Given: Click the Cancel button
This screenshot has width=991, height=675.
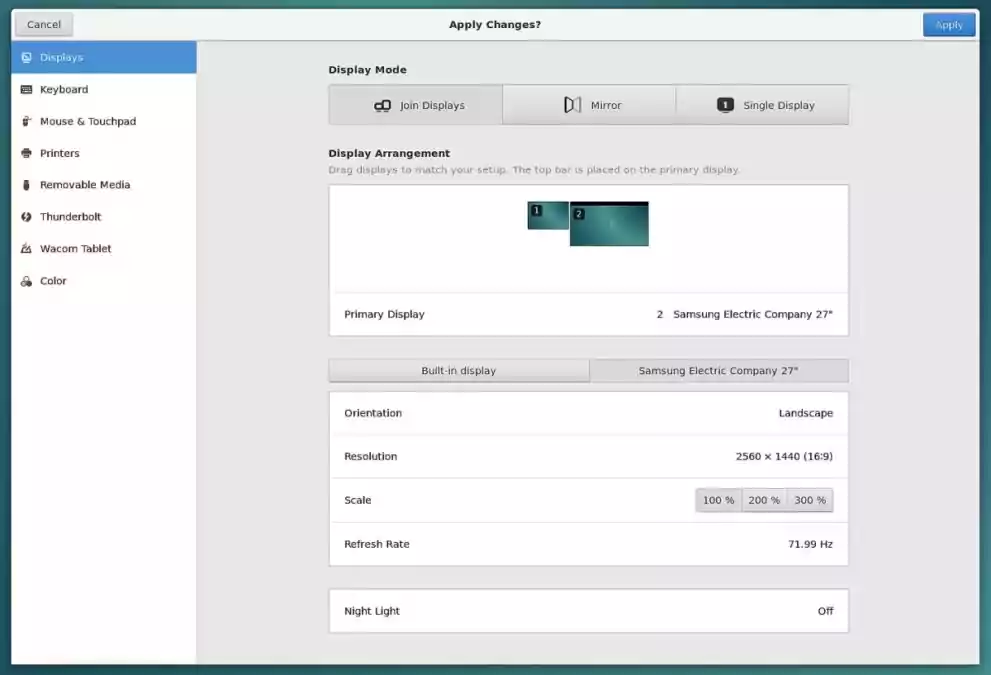Looking at the screenshot, I should 44,25.
